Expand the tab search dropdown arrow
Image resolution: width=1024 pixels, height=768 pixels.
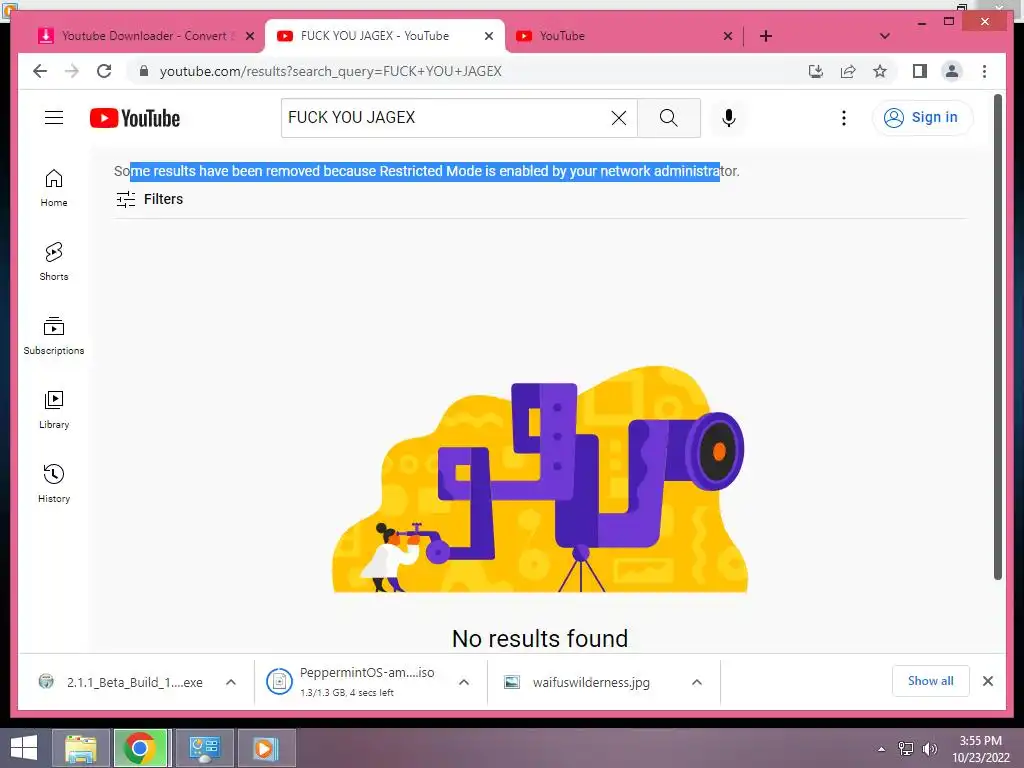[885, 36]
